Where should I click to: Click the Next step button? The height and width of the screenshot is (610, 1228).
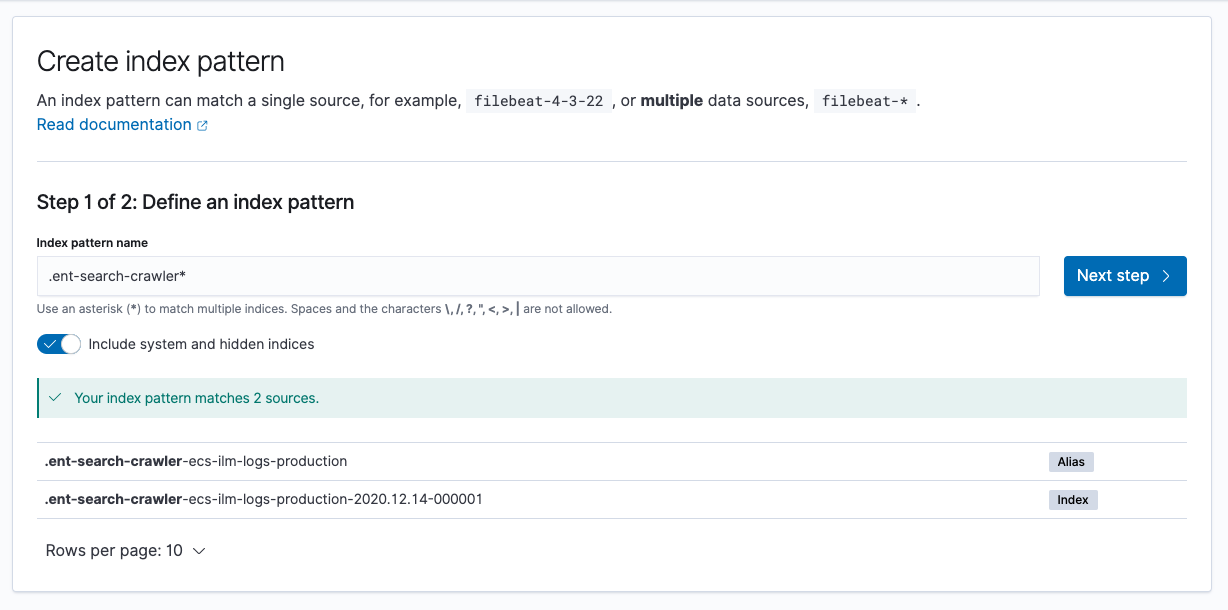point(1124,276)
